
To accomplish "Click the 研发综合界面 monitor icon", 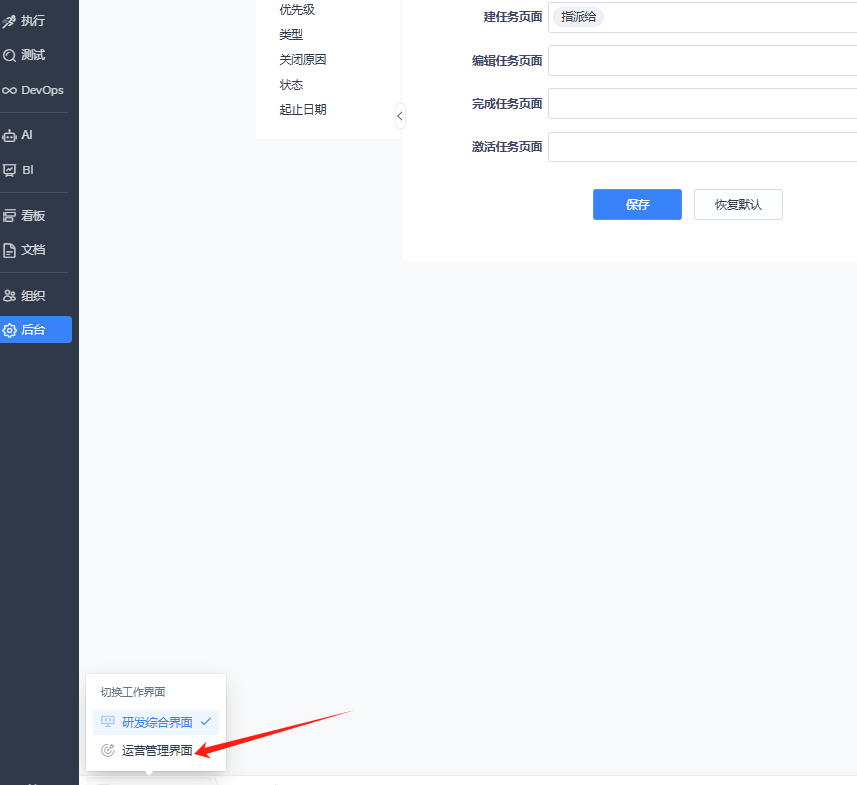I will tap(108, 722).
